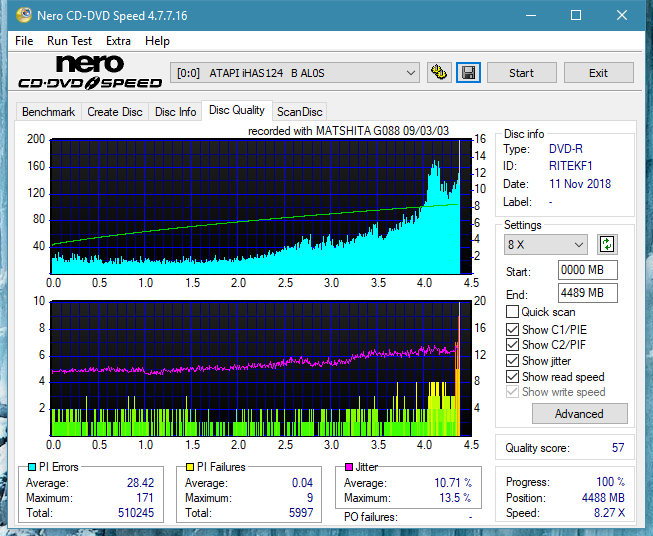The width and height of the screenshot is (653, 536).
Task: Click the Start button
Action: coord(521,73)
